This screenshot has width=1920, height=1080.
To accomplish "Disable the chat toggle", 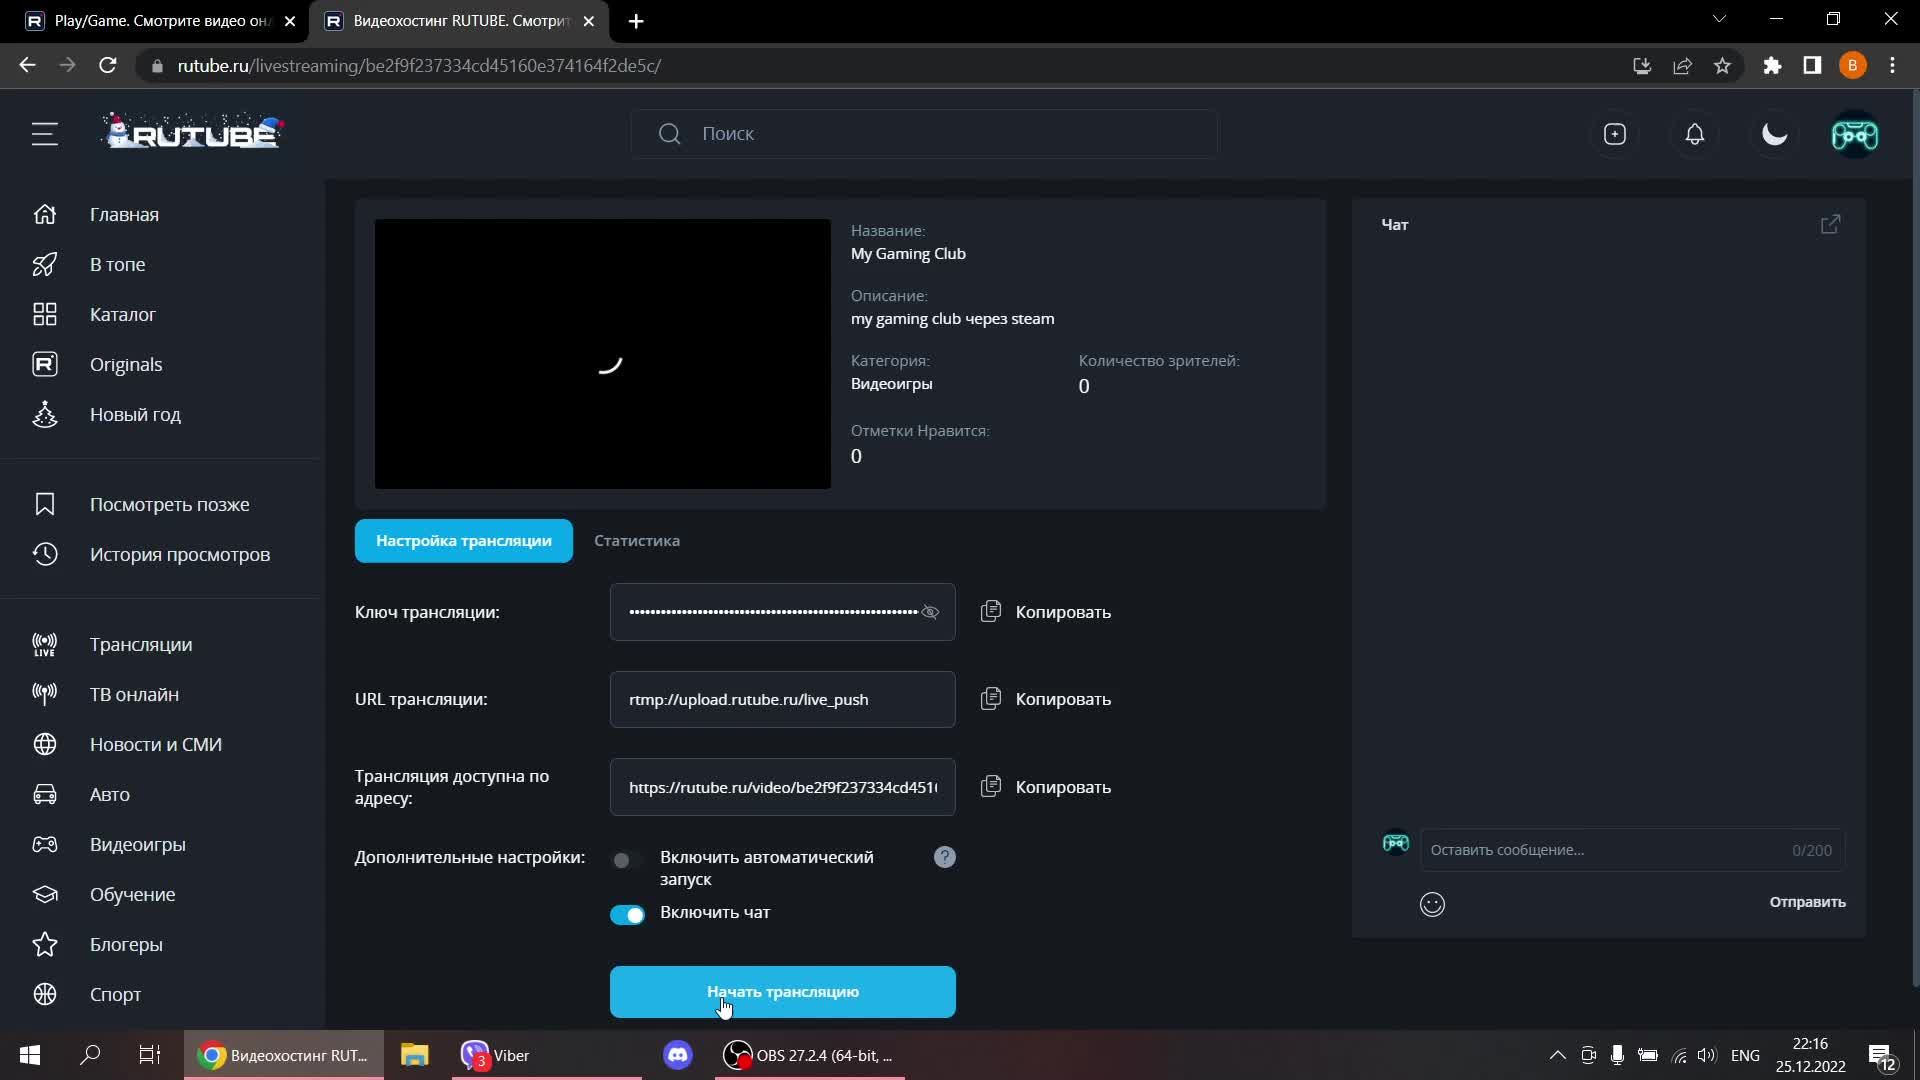I will coord(628,914).
